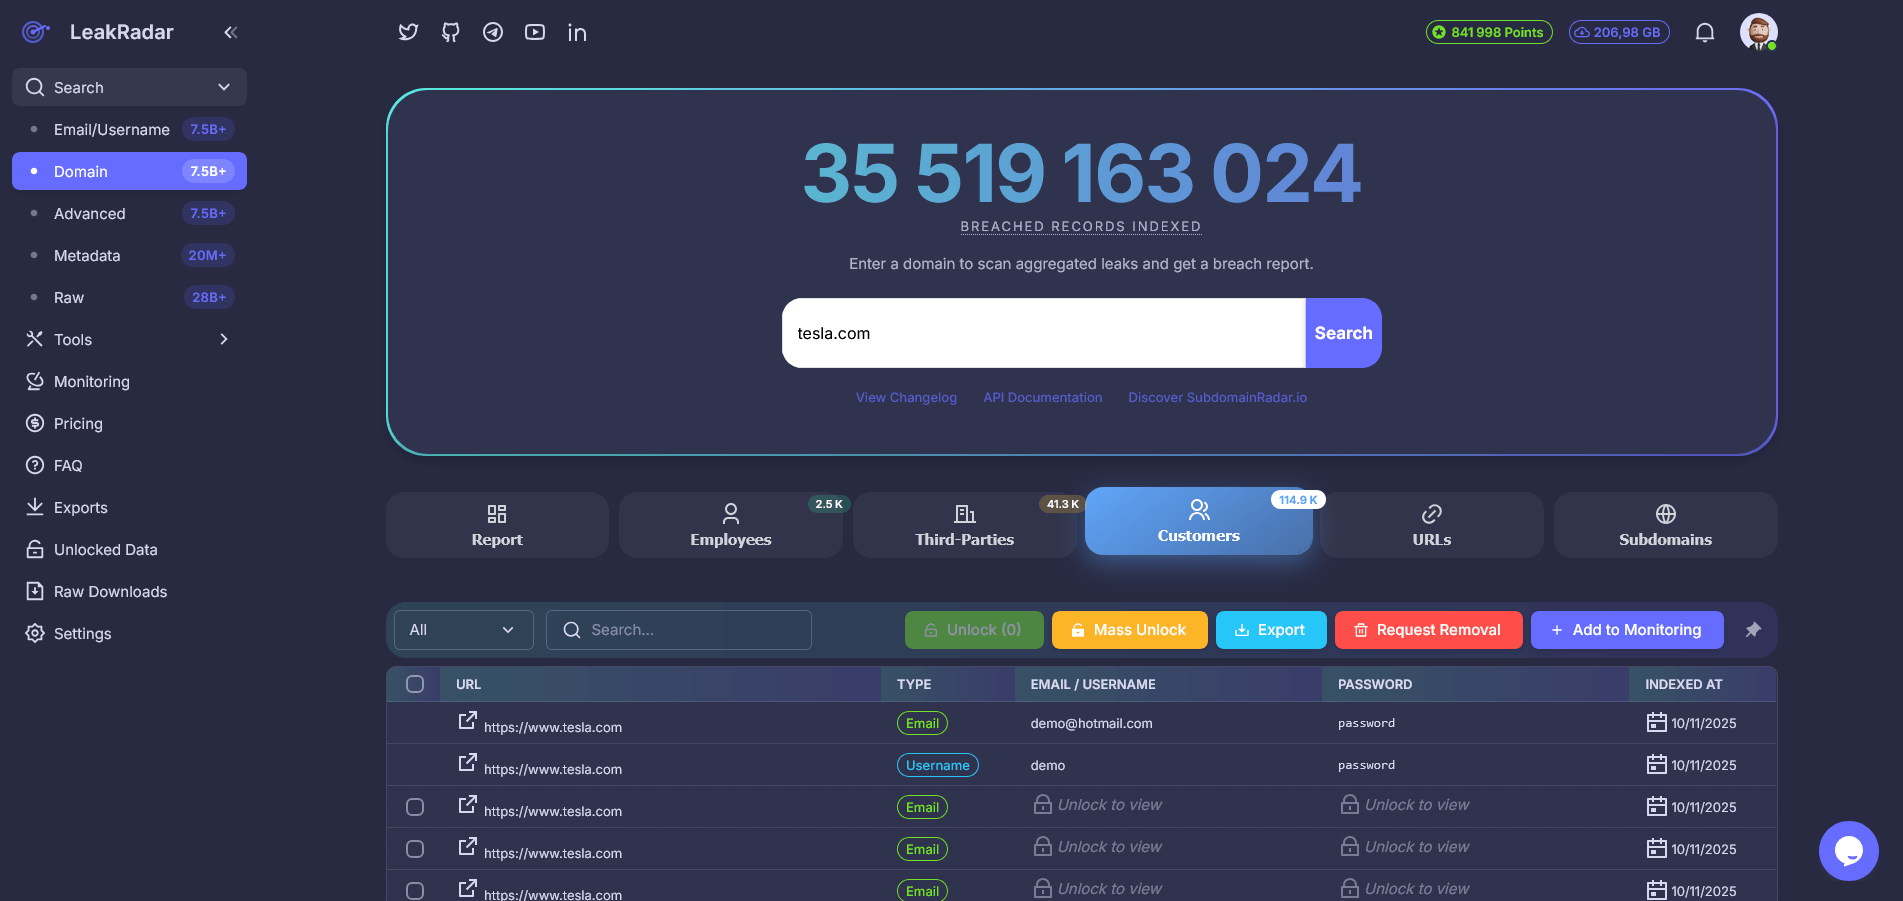Open the "All" filter dropdown
The image size is (1903, 901).
tap(463, 630)
